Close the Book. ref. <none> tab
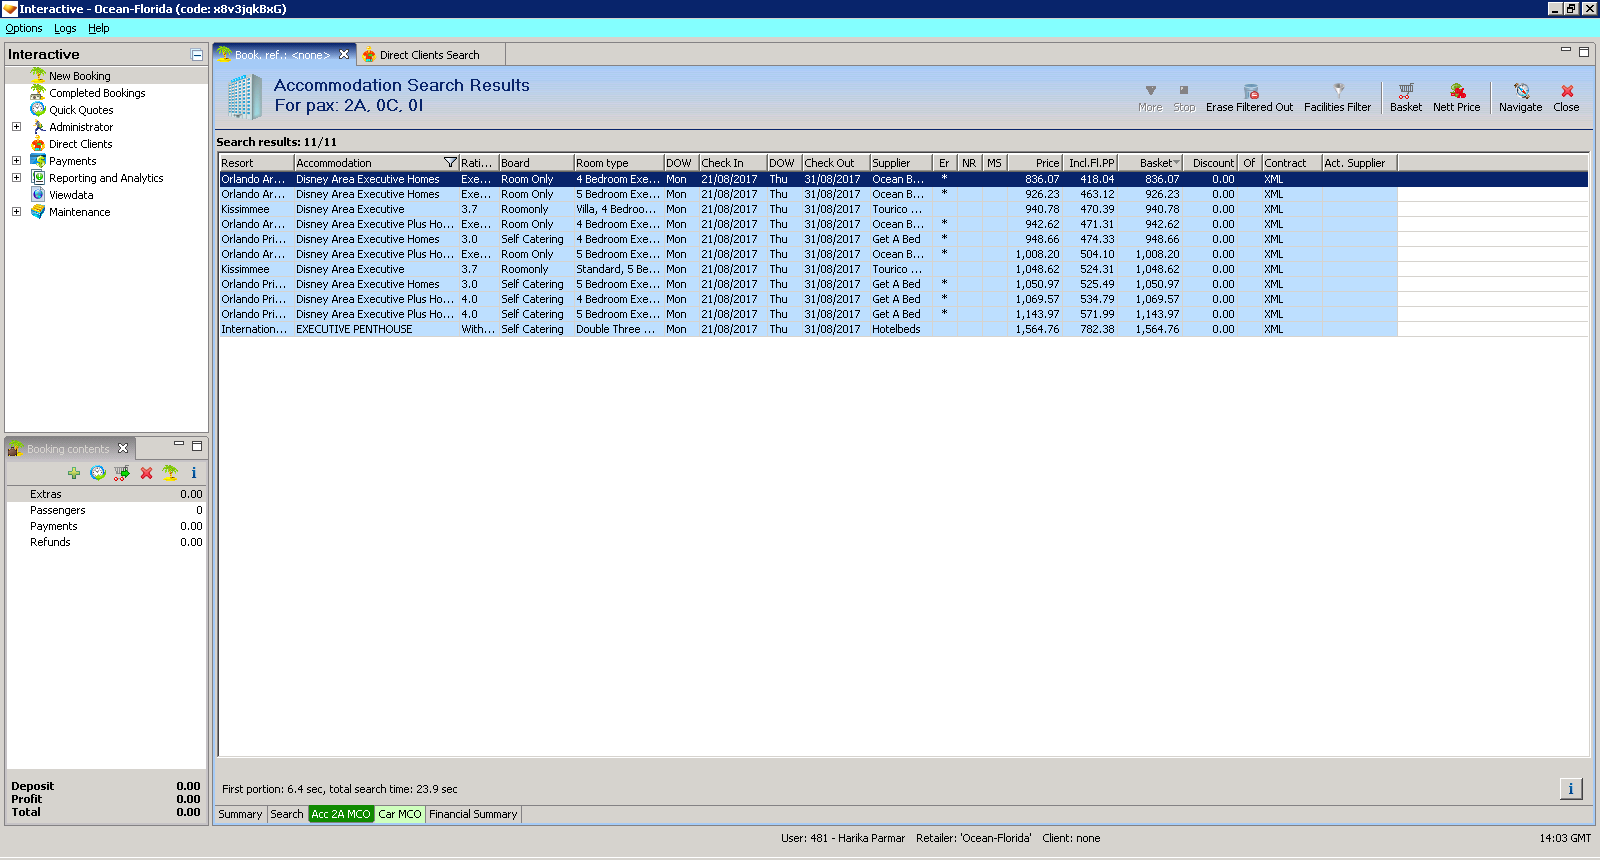Viewport: 1600px width, 860px height. pyautogui.click(x=344, y=54)
